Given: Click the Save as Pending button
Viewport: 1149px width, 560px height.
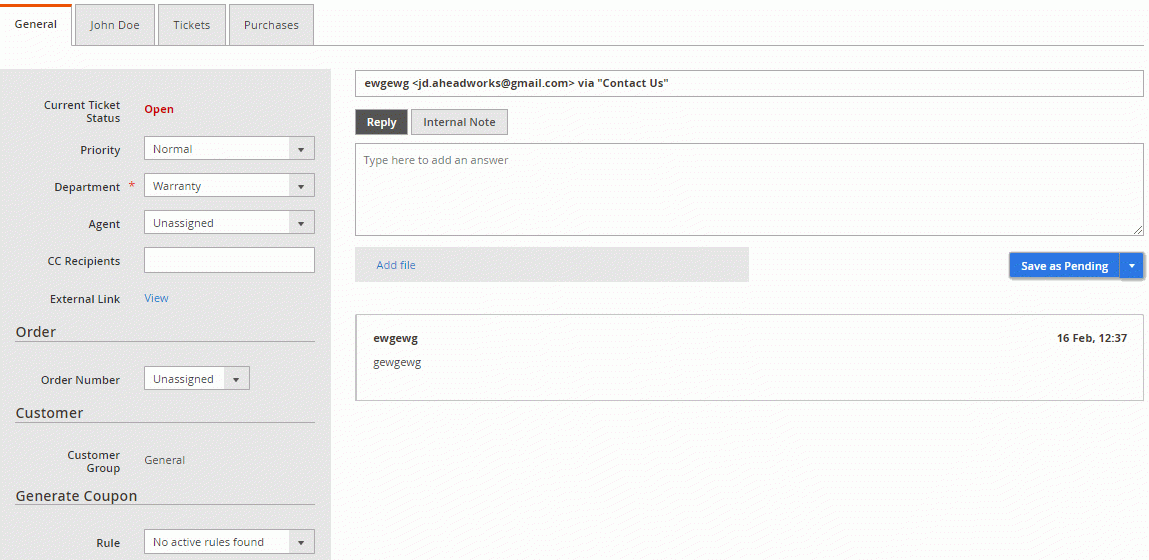Looking at the screenshot, I should 1063,266.
